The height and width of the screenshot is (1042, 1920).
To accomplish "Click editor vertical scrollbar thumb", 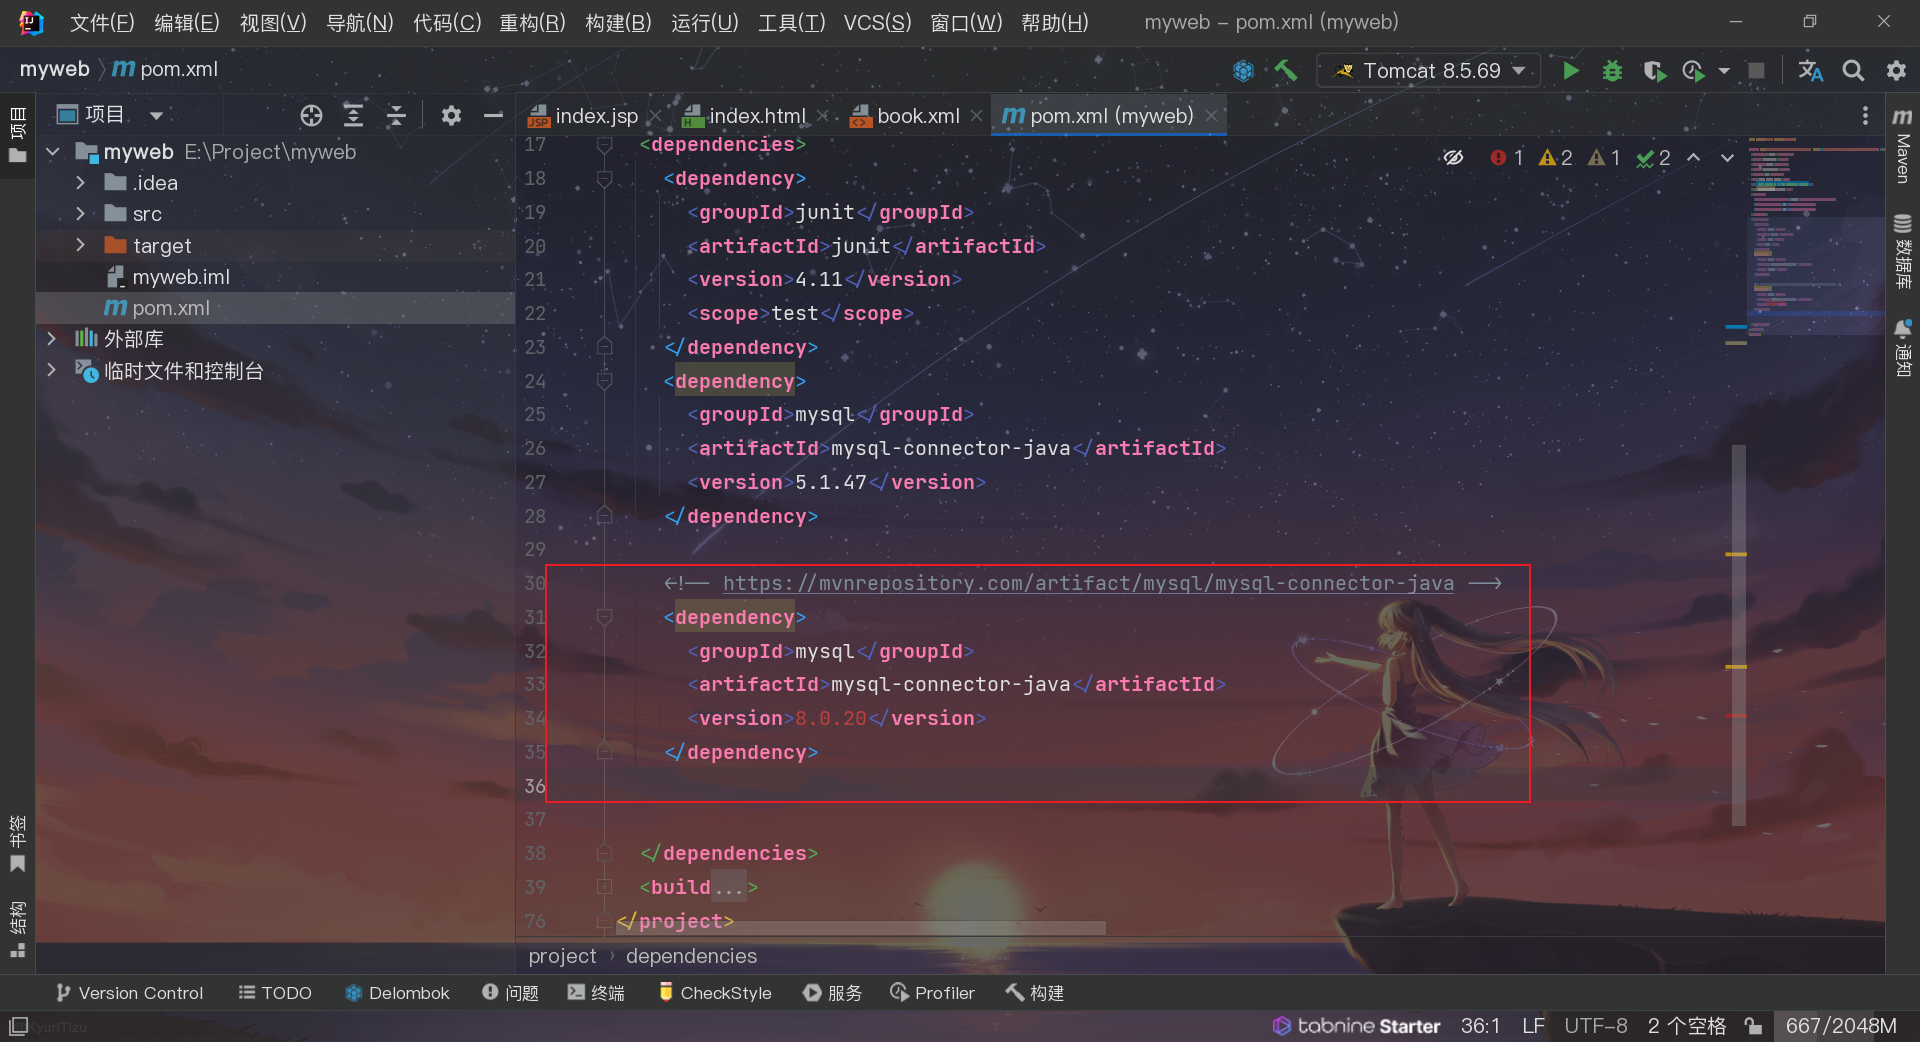I will 1738,635.
